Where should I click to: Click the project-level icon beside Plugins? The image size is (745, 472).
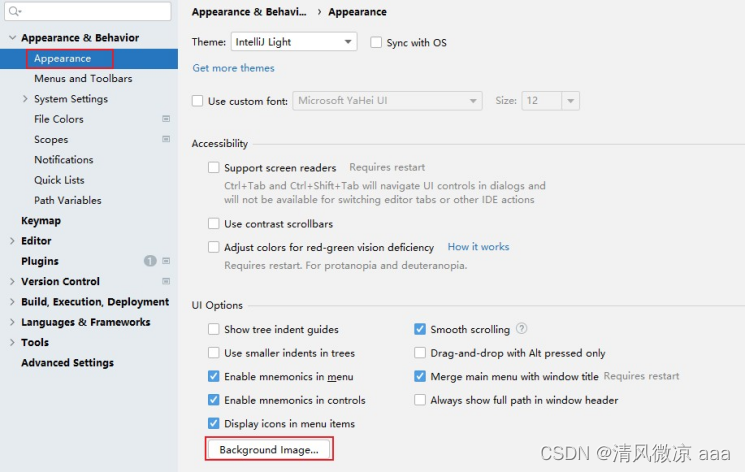click(x=166, y=261)
